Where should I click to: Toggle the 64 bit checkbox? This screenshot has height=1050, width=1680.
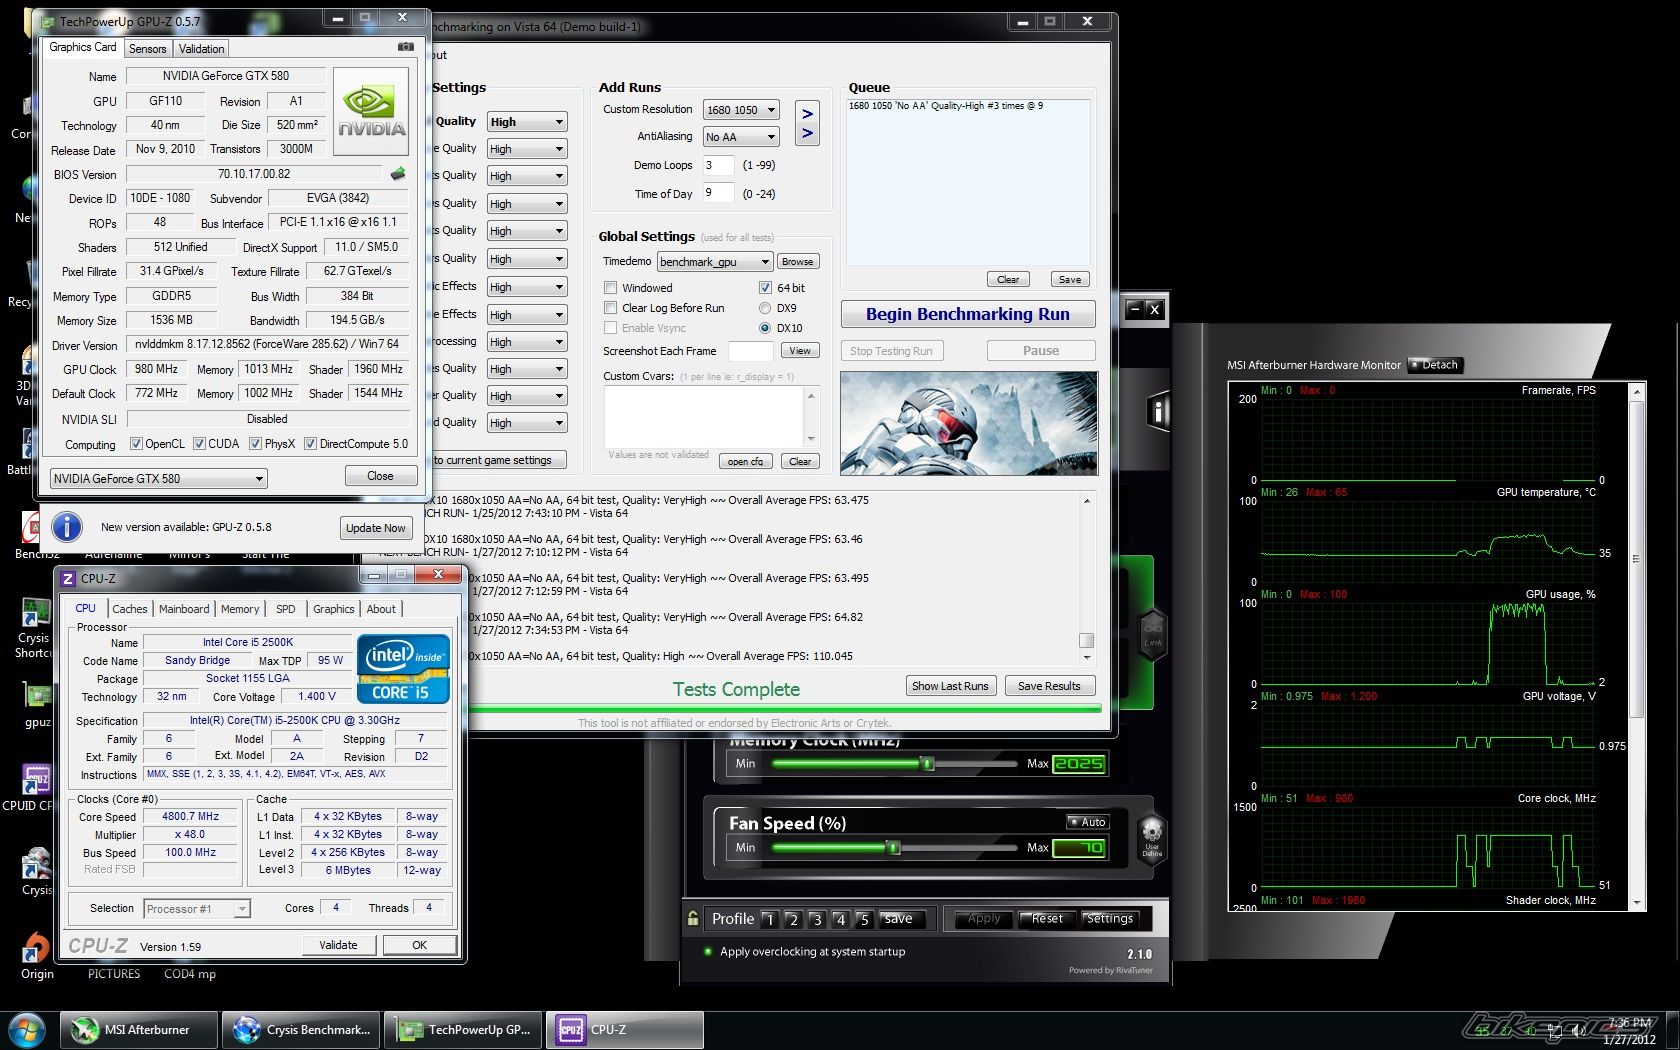[765, 288]
